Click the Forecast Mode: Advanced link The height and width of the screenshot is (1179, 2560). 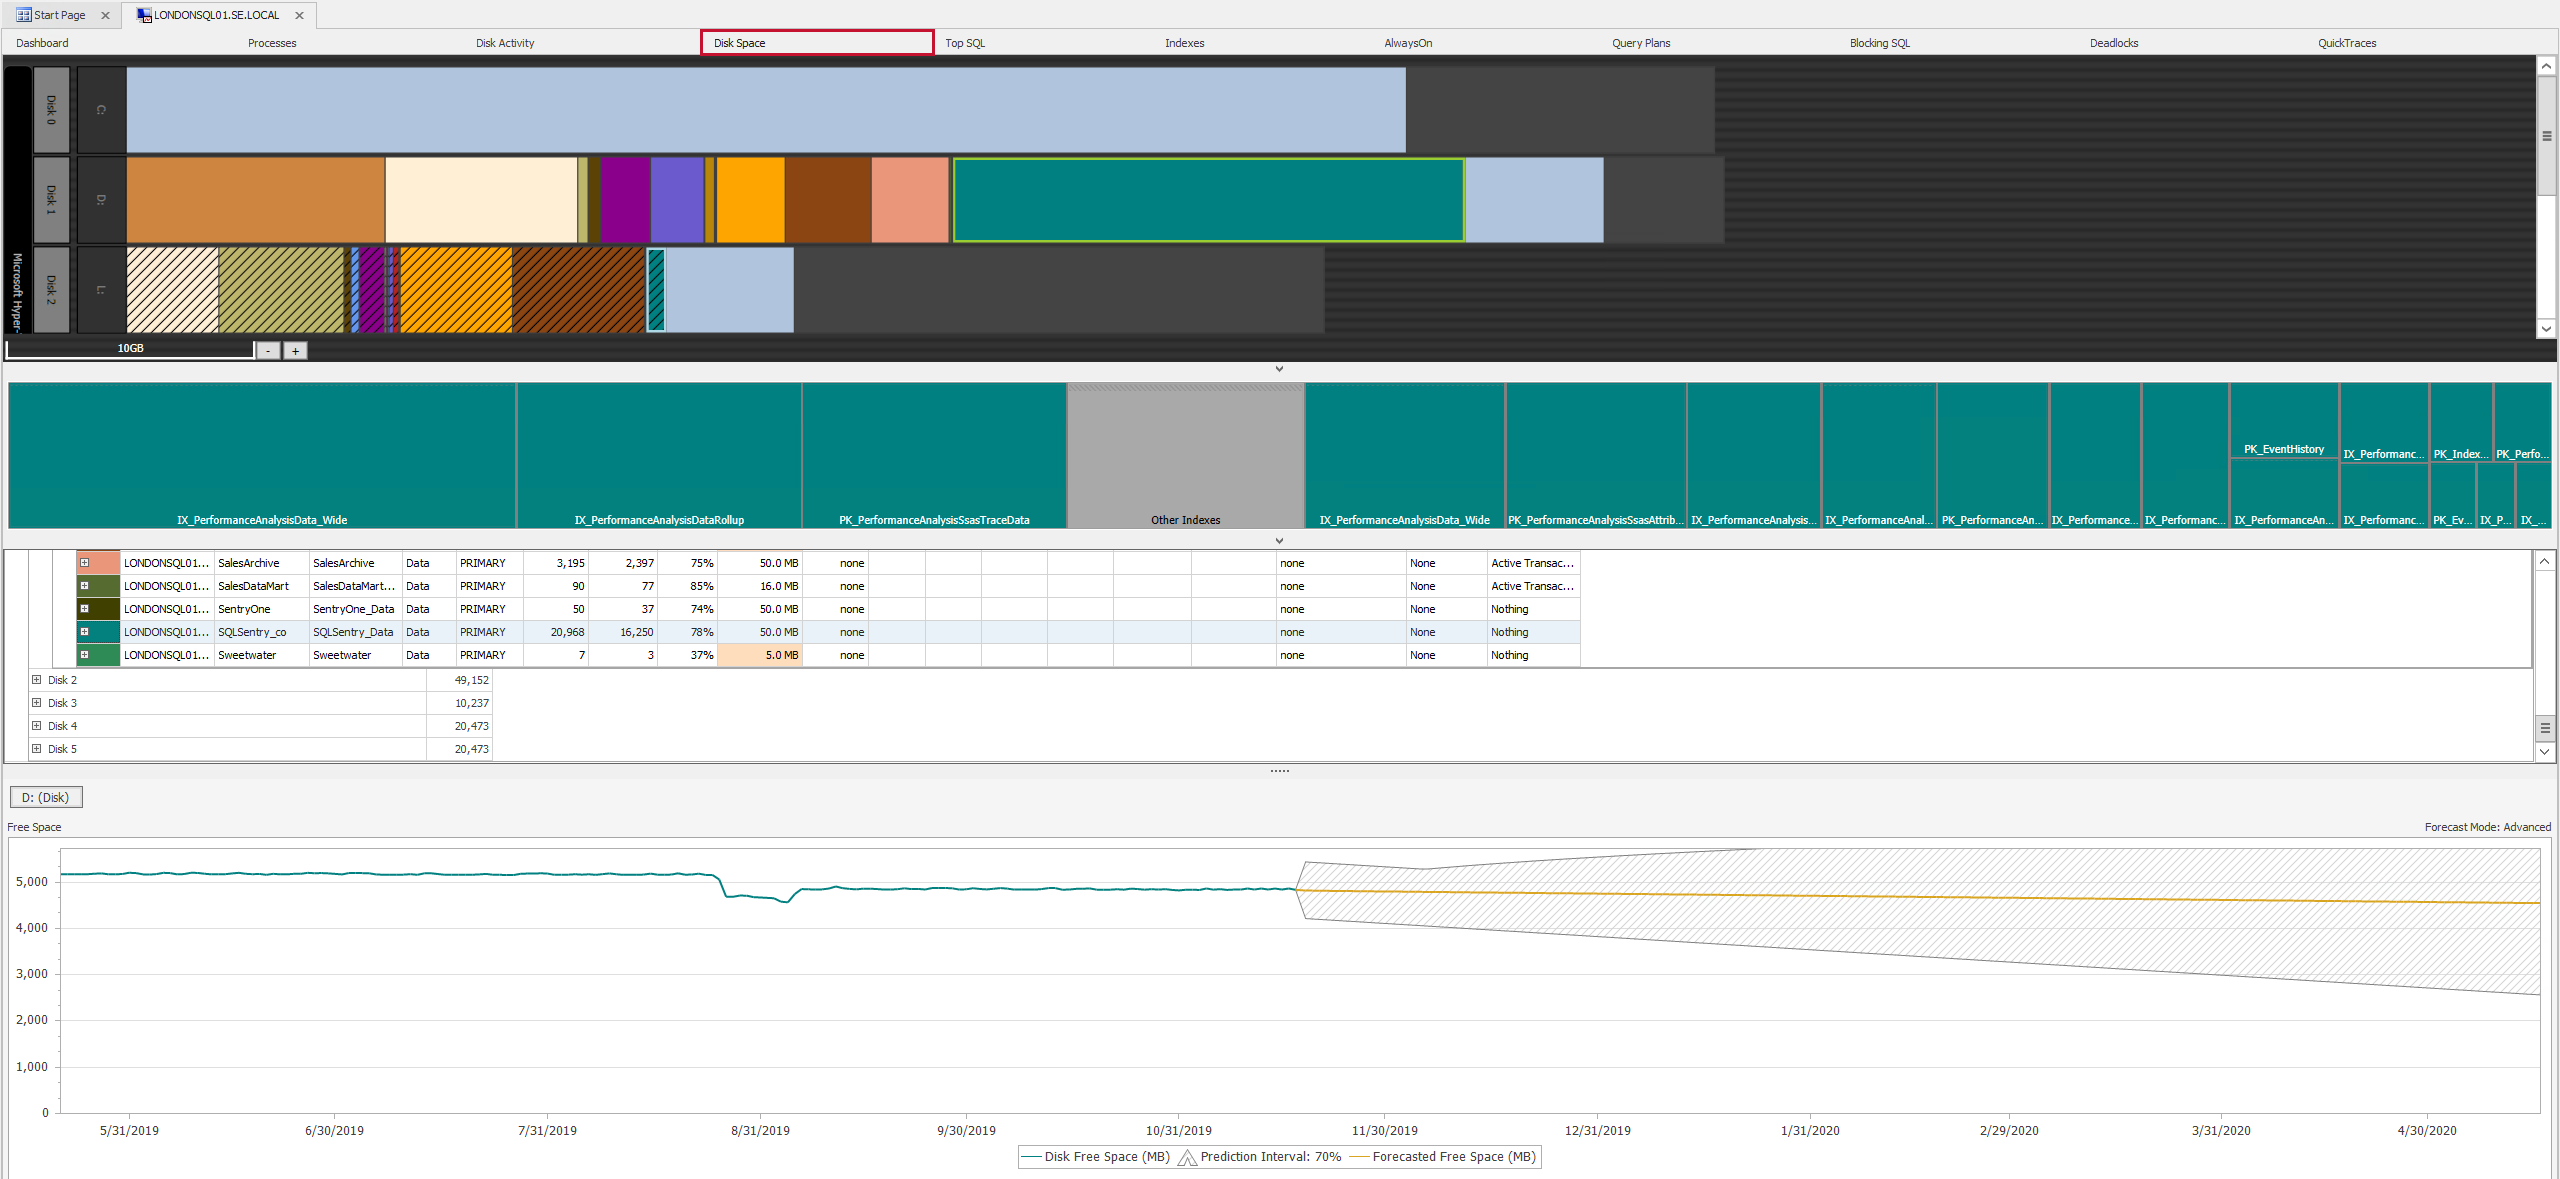2487,827
